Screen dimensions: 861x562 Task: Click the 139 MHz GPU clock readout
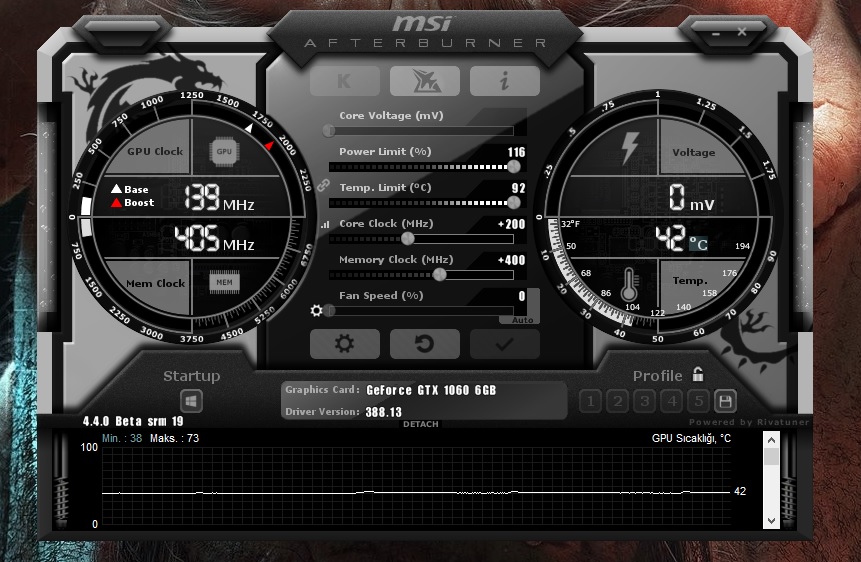219,198
